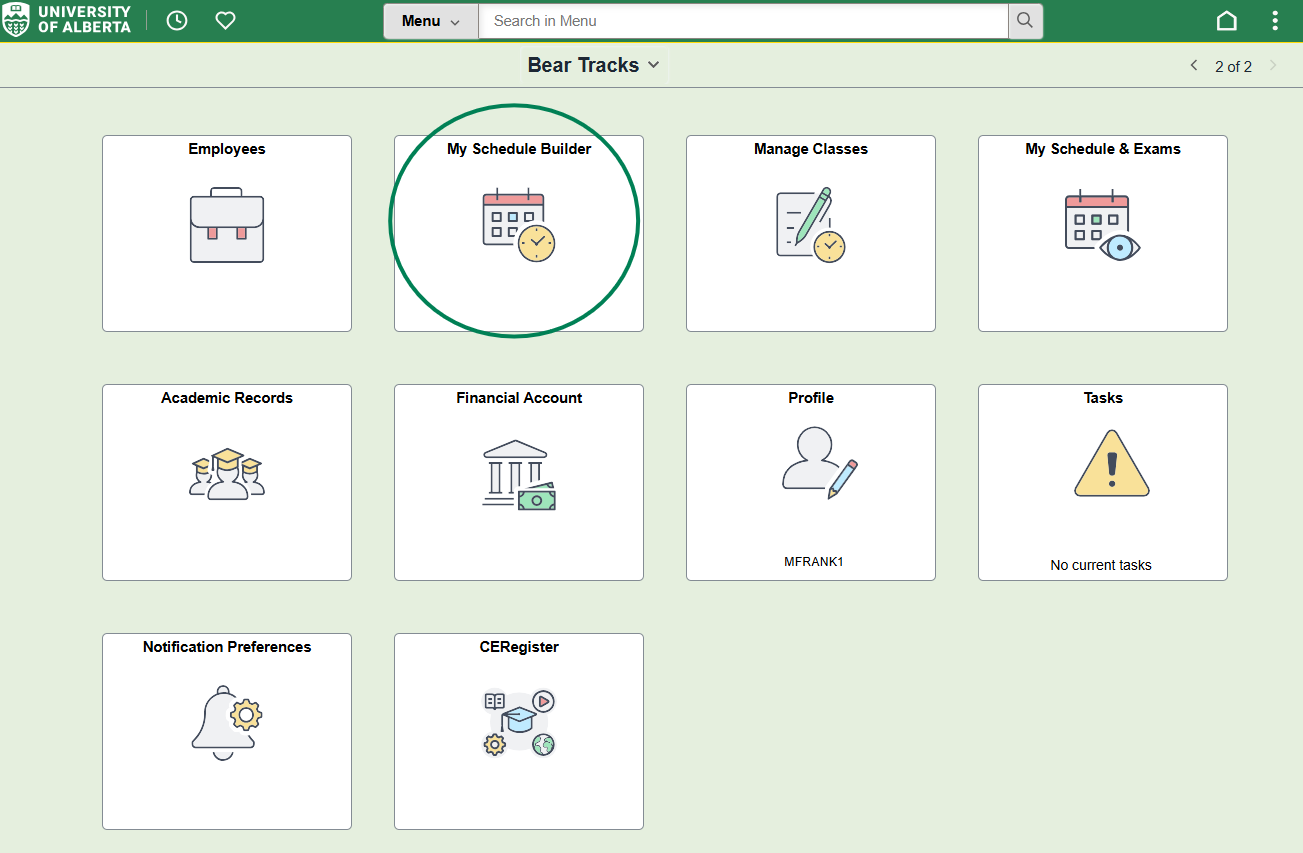Expand the Menu dropdown button
Screen dimensions: 1303x853
[431, 21]
